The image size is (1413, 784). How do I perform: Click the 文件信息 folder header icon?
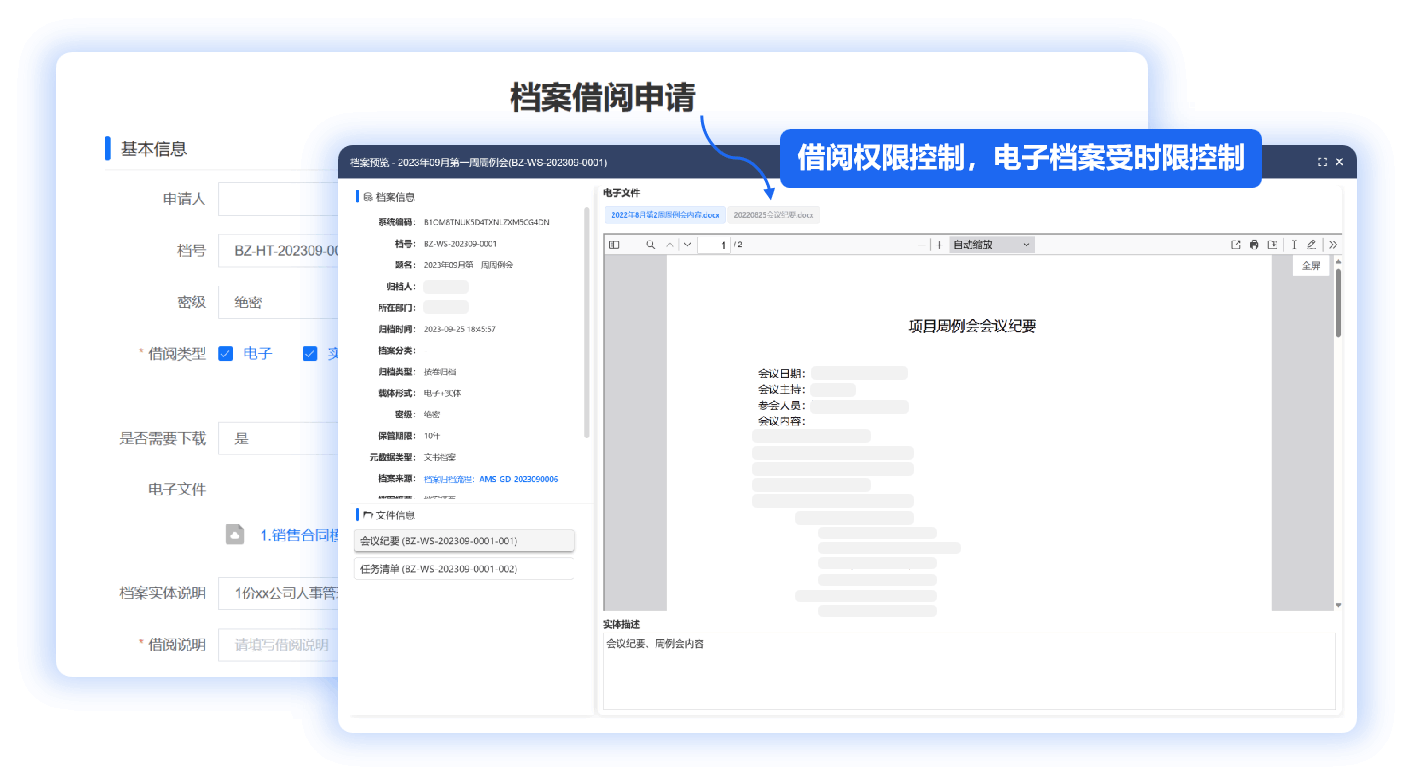coord(368,515)
